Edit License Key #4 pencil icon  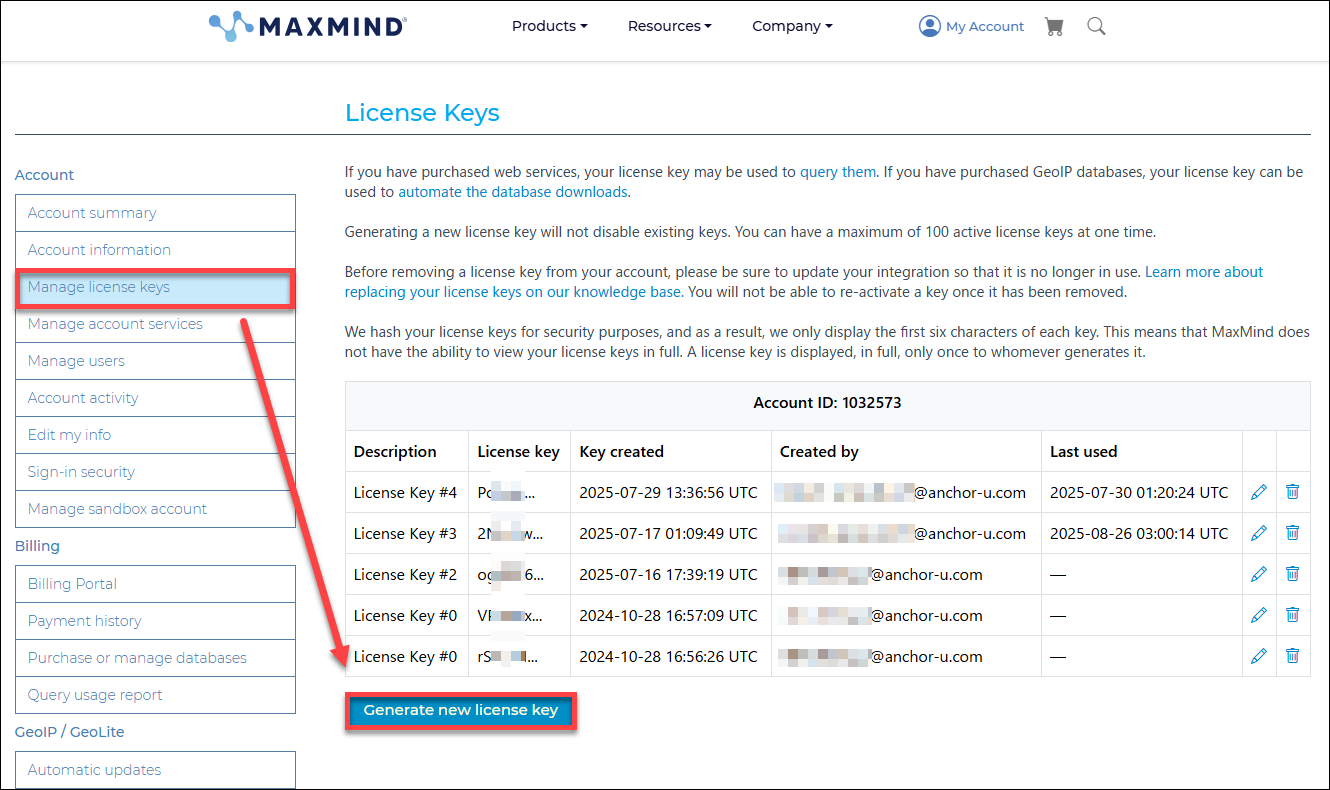point(1259,492)
